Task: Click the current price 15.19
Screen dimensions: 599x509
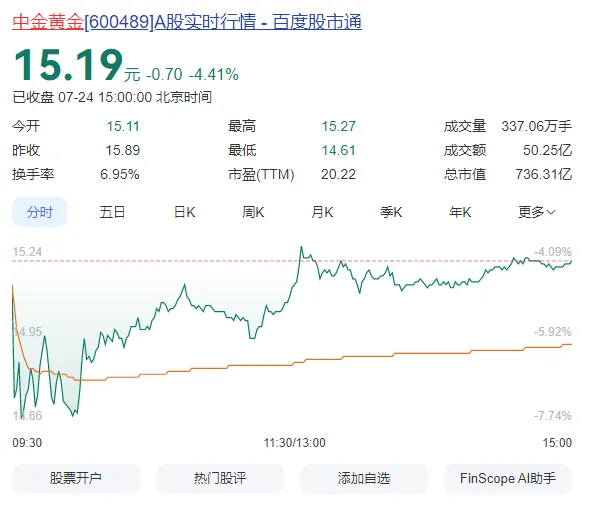Action: tap(68, 65)
